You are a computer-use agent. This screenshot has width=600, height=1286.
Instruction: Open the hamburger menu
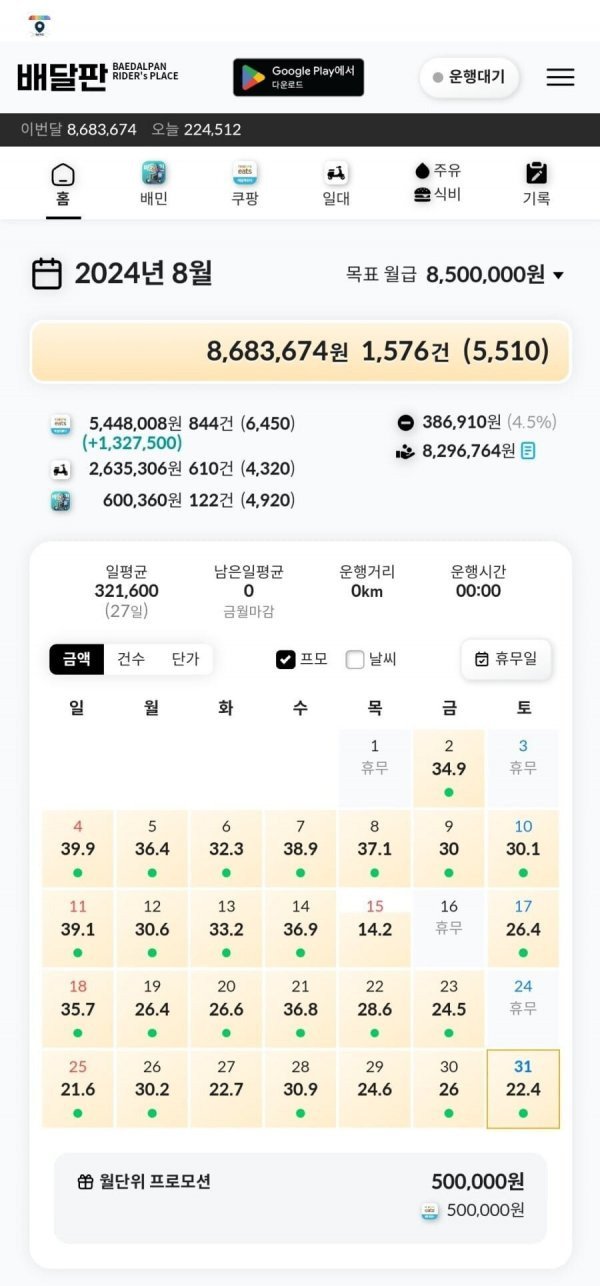(560, 77)
